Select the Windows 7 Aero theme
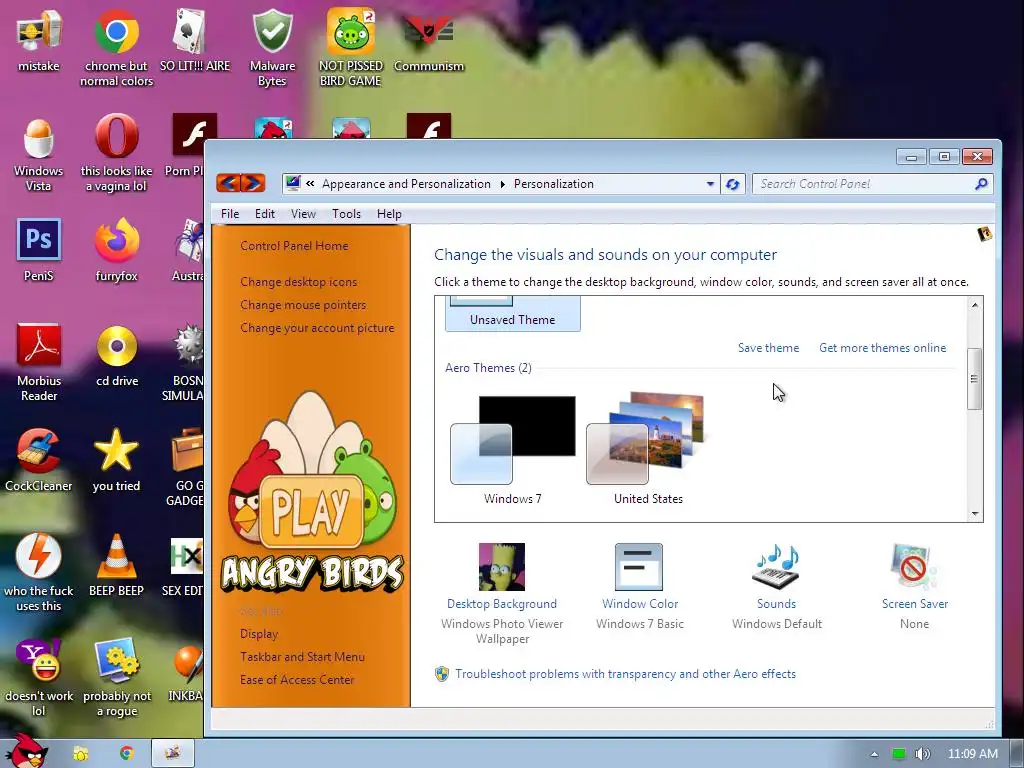The width and height of the screenshot is (1024, 768). click(513, 451)
